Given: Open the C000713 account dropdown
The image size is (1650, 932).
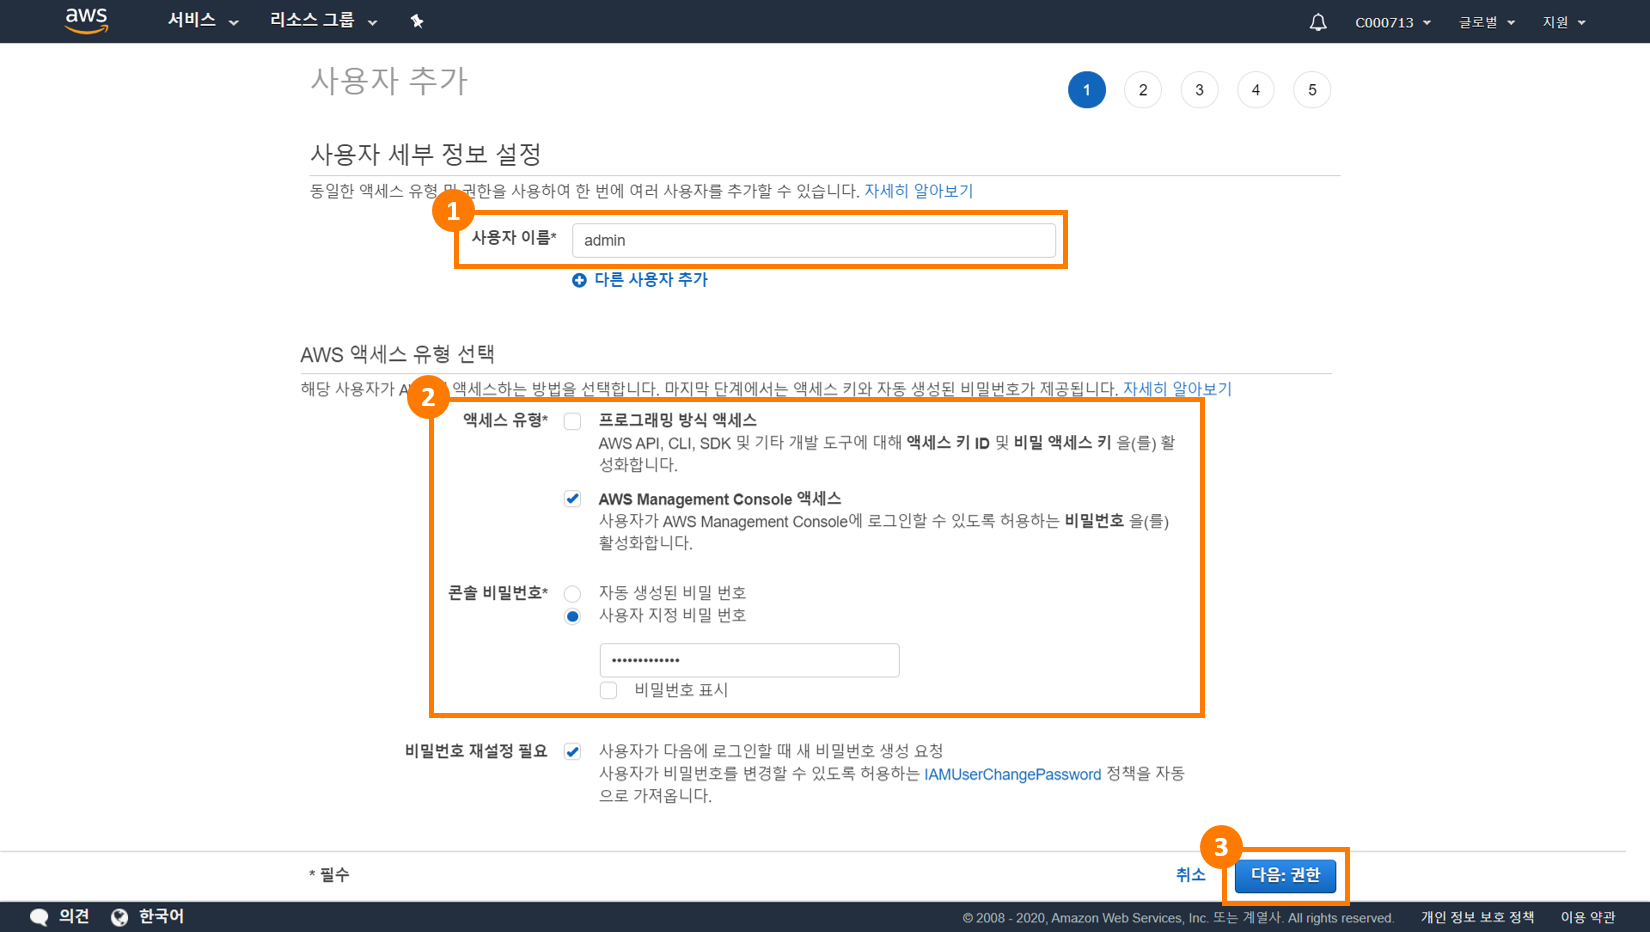Looking at the screenshot, I should (1393, 22).
